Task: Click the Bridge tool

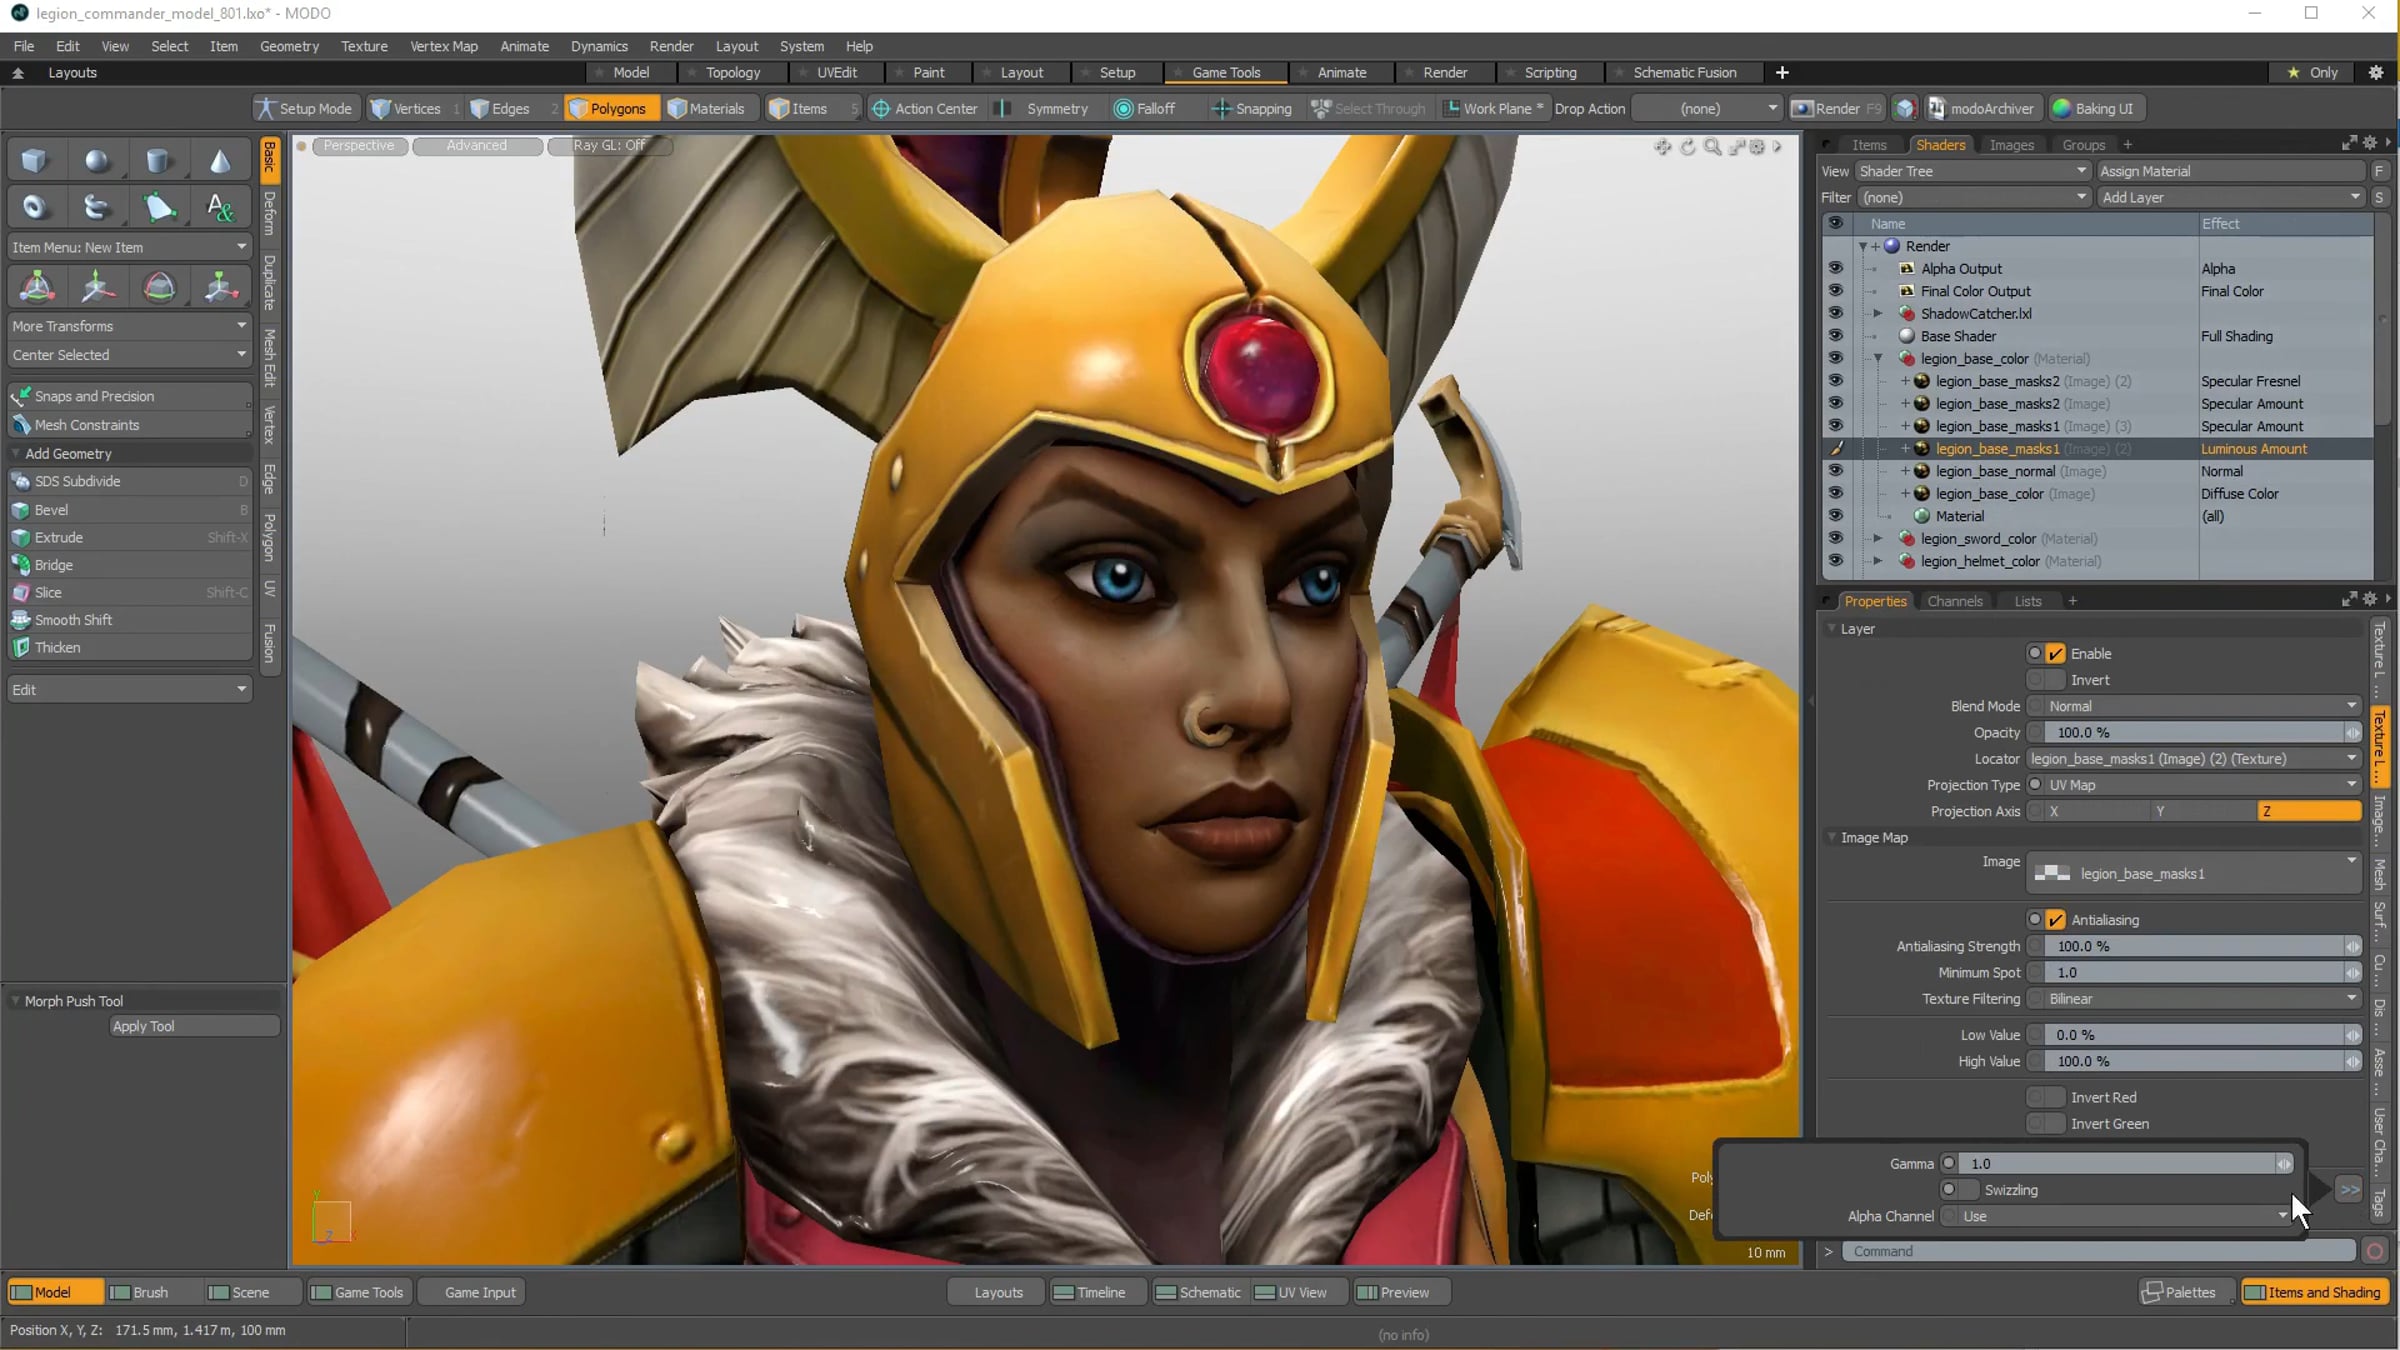Action: 129,565
